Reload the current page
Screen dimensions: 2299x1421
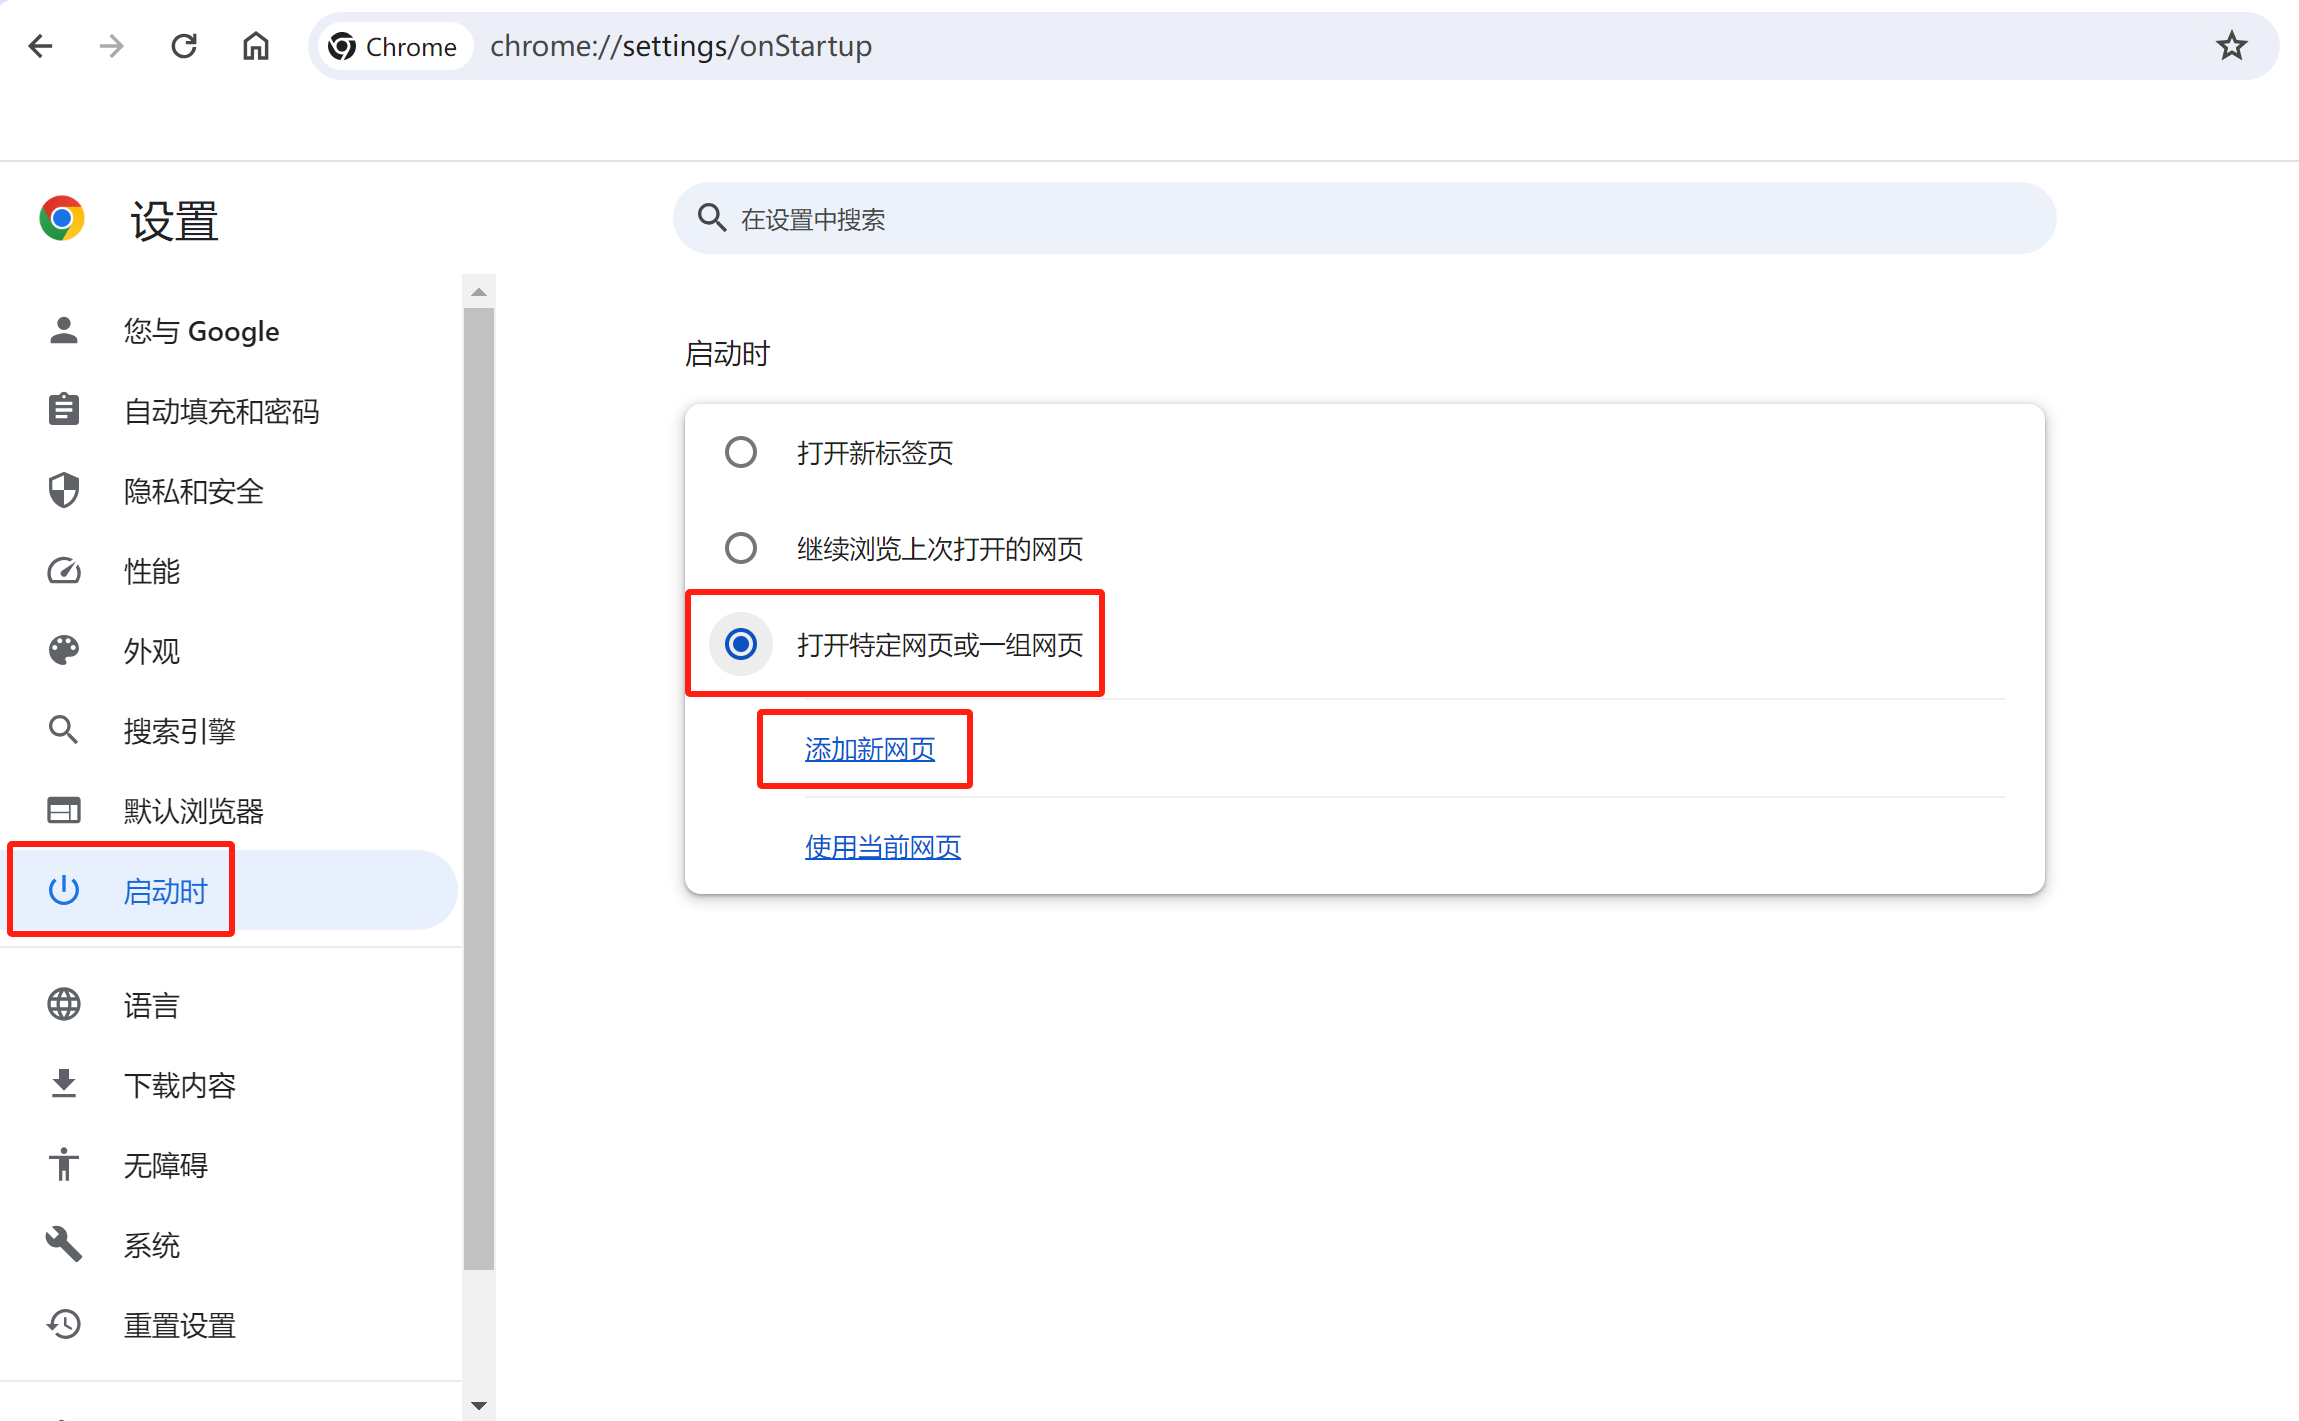pyautogui.click(x=184, y=46)
